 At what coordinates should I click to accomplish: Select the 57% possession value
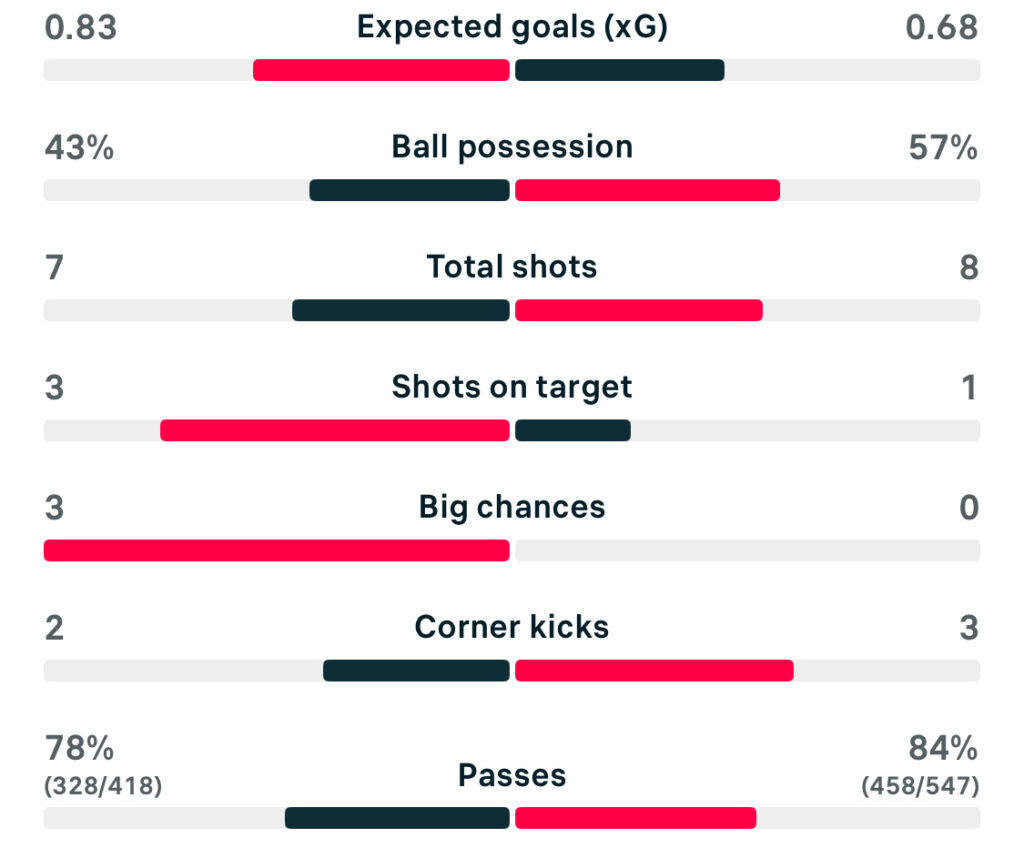[942, 148]
